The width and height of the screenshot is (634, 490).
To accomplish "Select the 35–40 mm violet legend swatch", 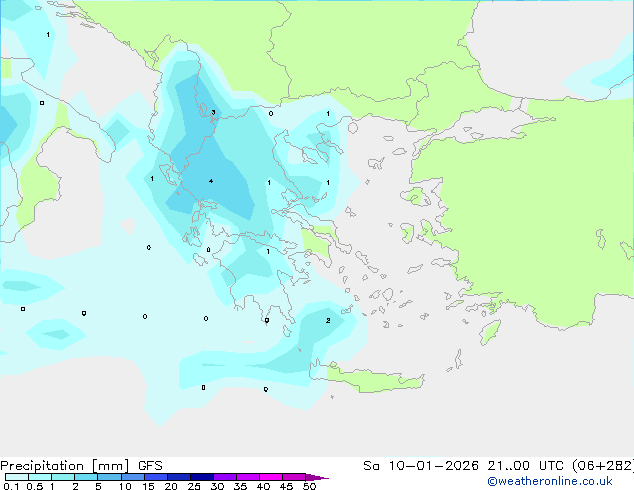I will pyautogui.click(x=248, y=477).
